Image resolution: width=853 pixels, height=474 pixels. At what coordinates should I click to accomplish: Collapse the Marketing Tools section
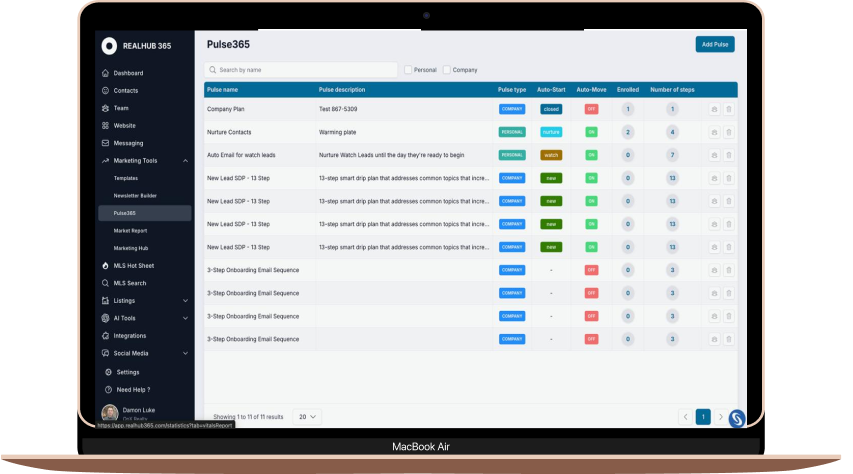pos(185,160)
